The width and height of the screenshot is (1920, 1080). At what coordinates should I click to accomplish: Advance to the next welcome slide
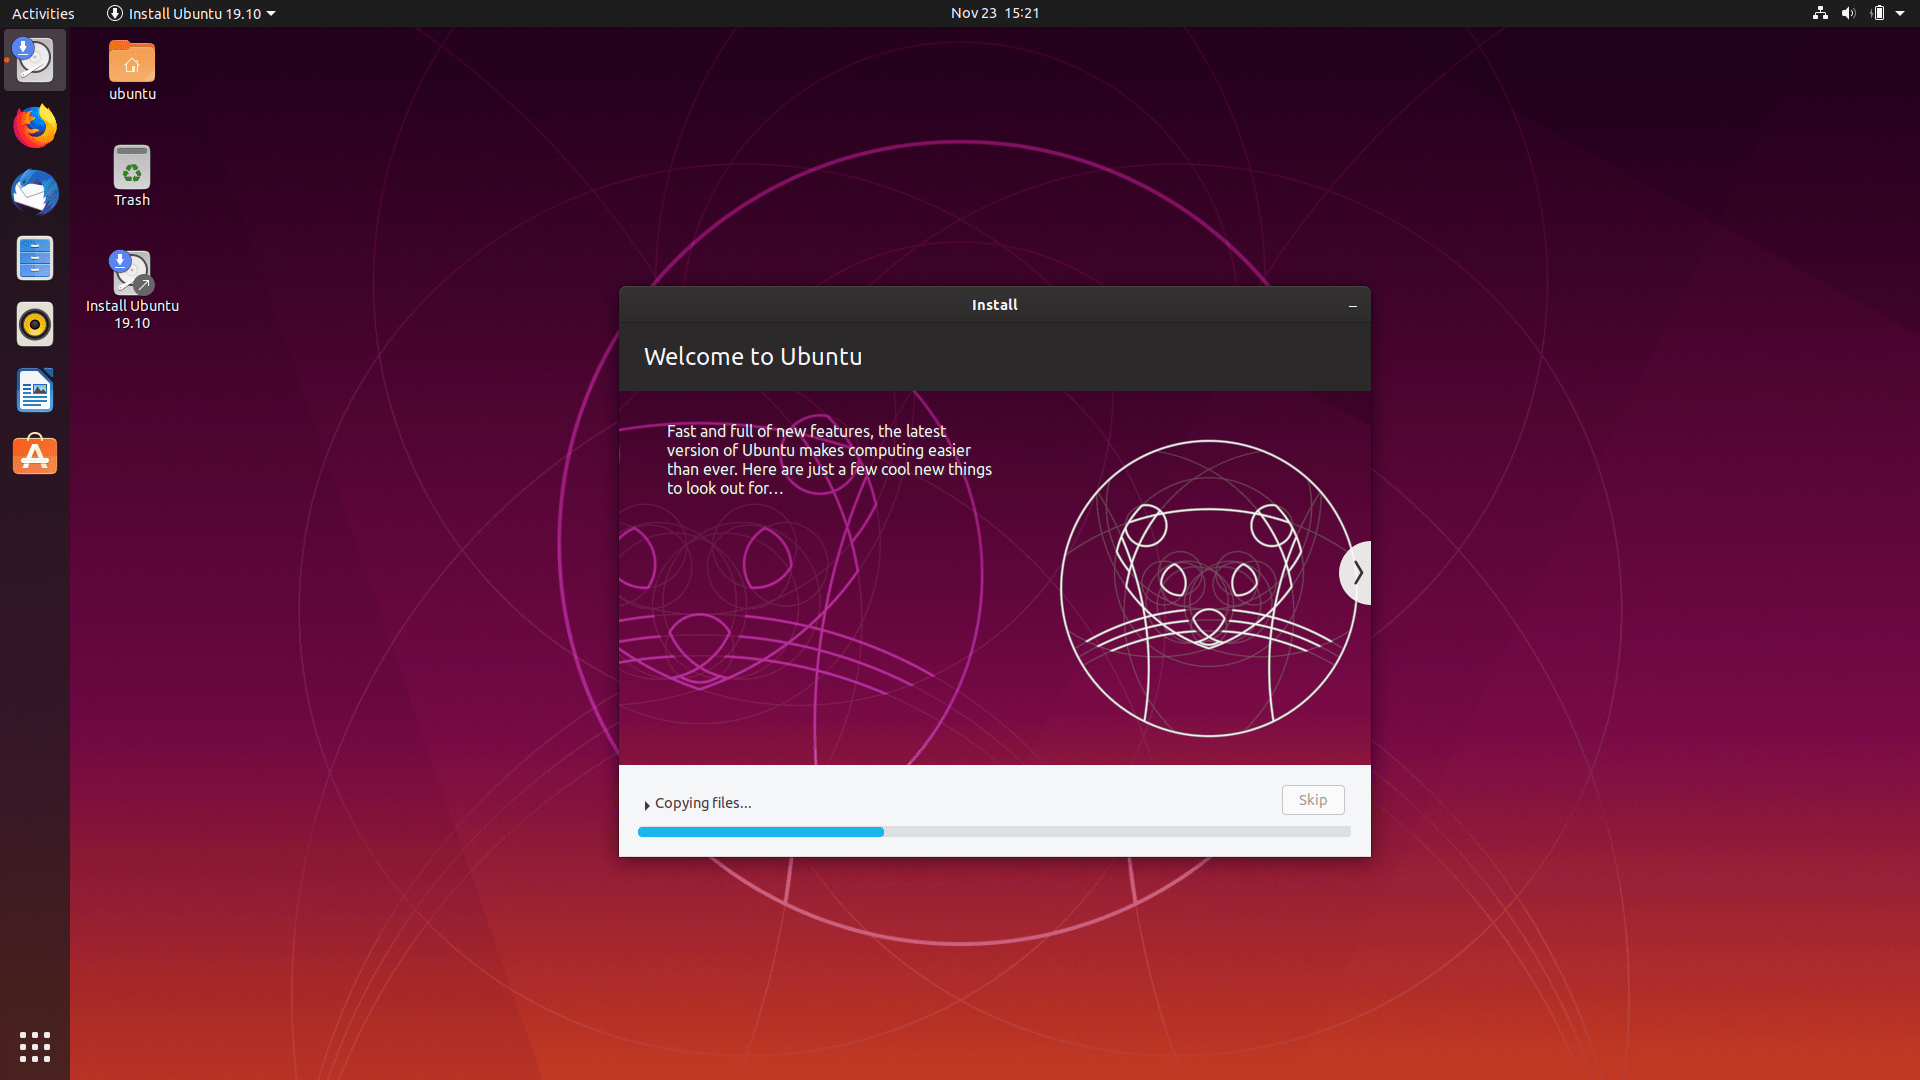click(x=1357, y=572)
